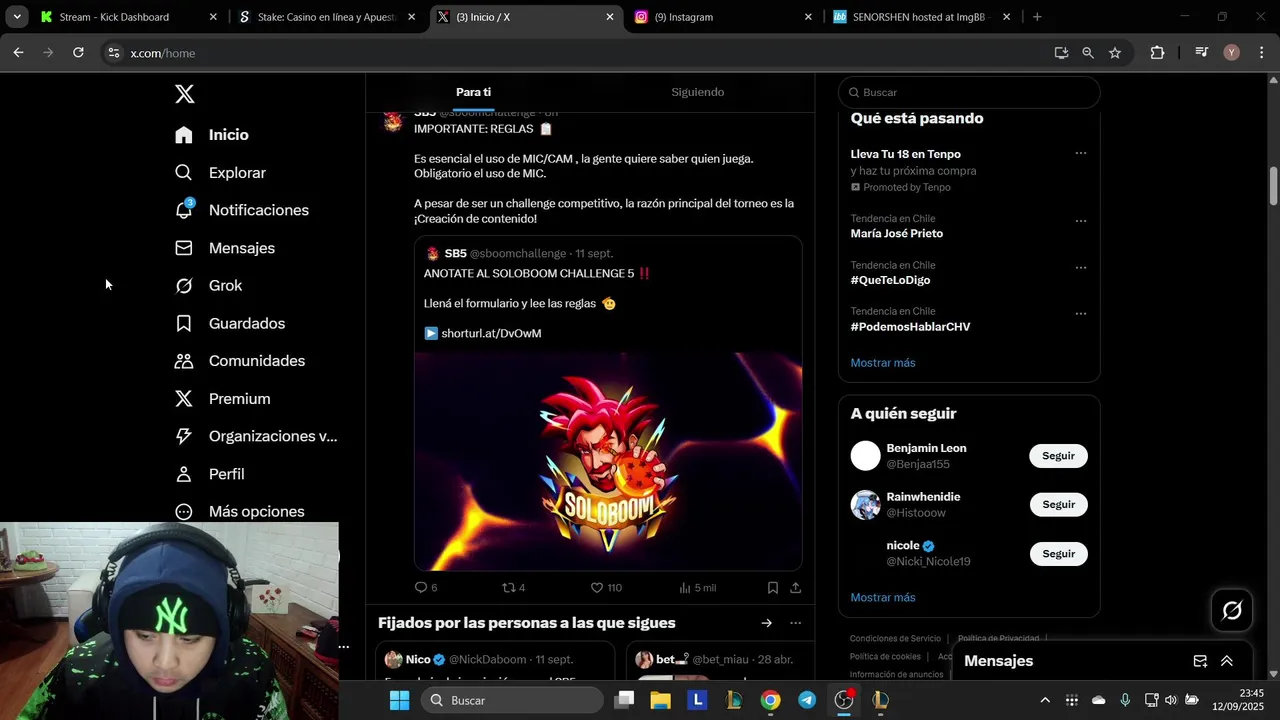1280x720 pixels.
Task: Open Mensajes in the sidebar
Action: pyautogui.click(x=224, y=248)
